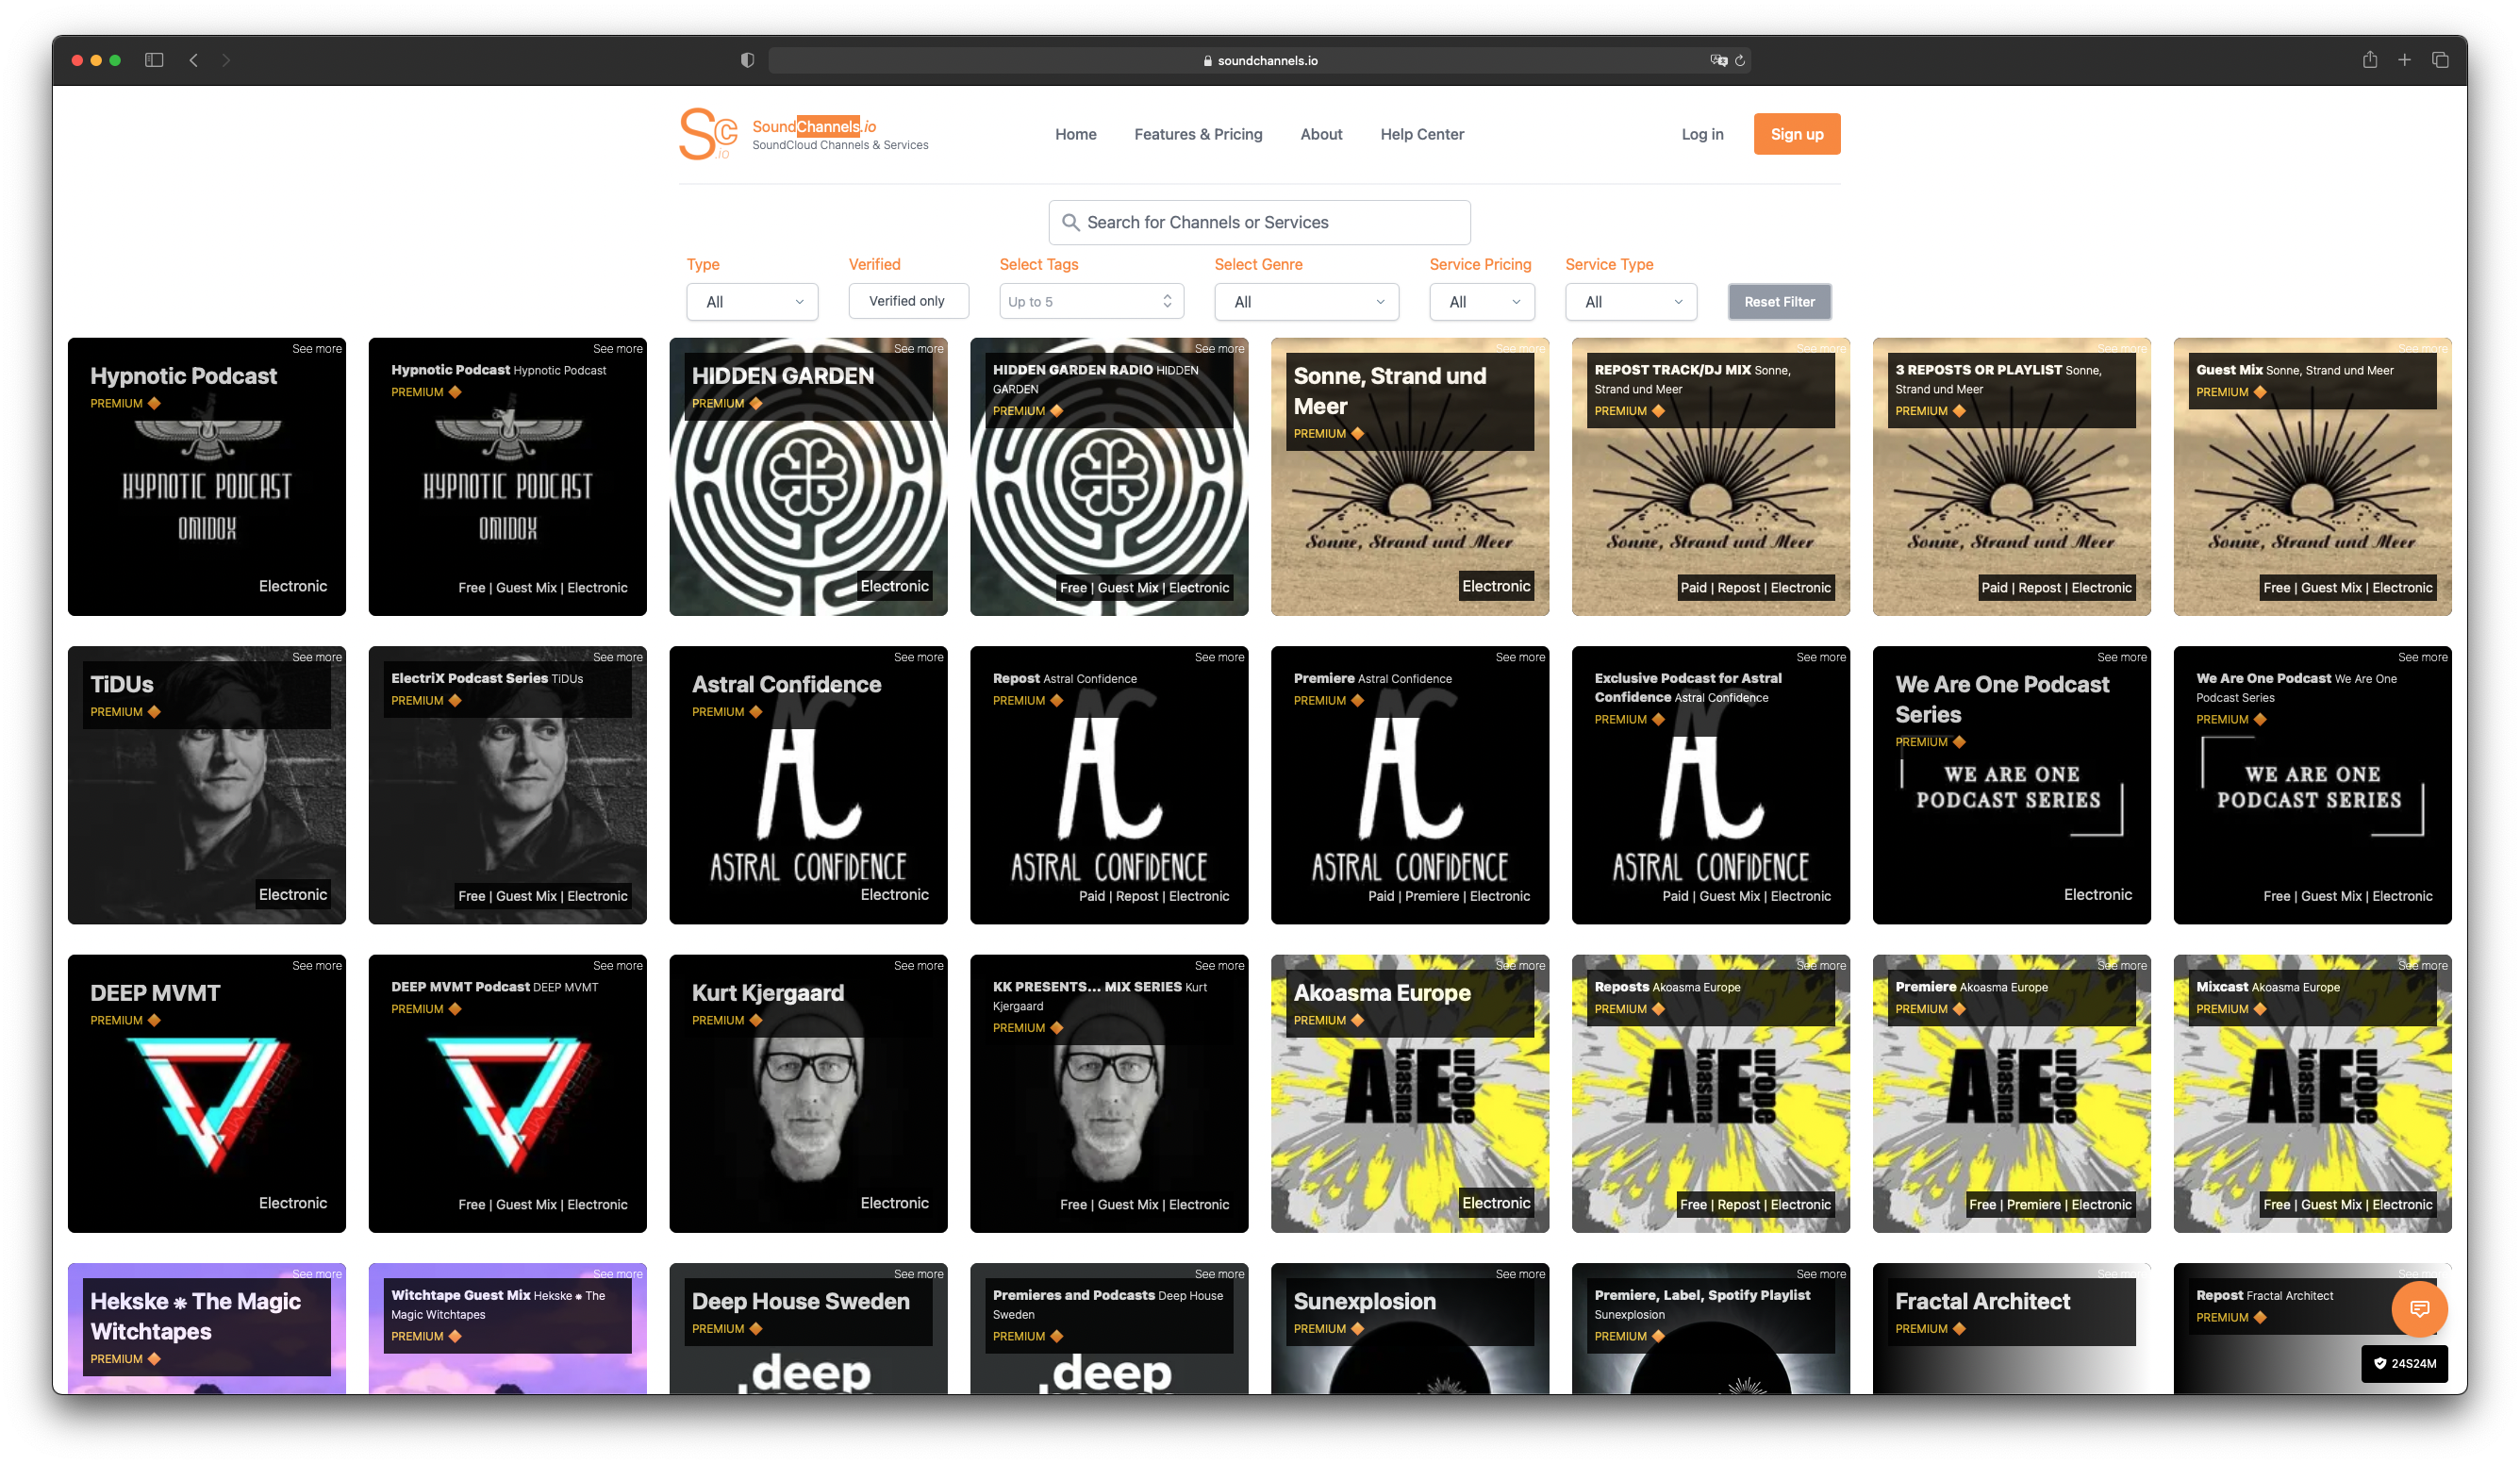The width and height of the screenshot is (2520, 1464).
Task: Click the Log in link
Action: (x=1702, y=134)
